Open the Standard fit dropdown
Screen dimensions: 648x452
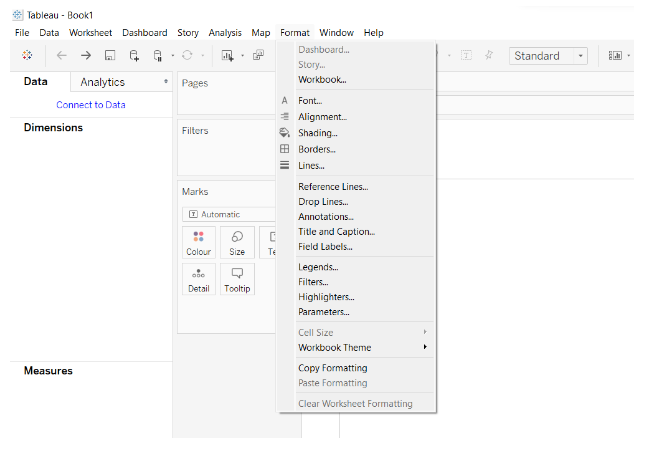tap(548, 56)
